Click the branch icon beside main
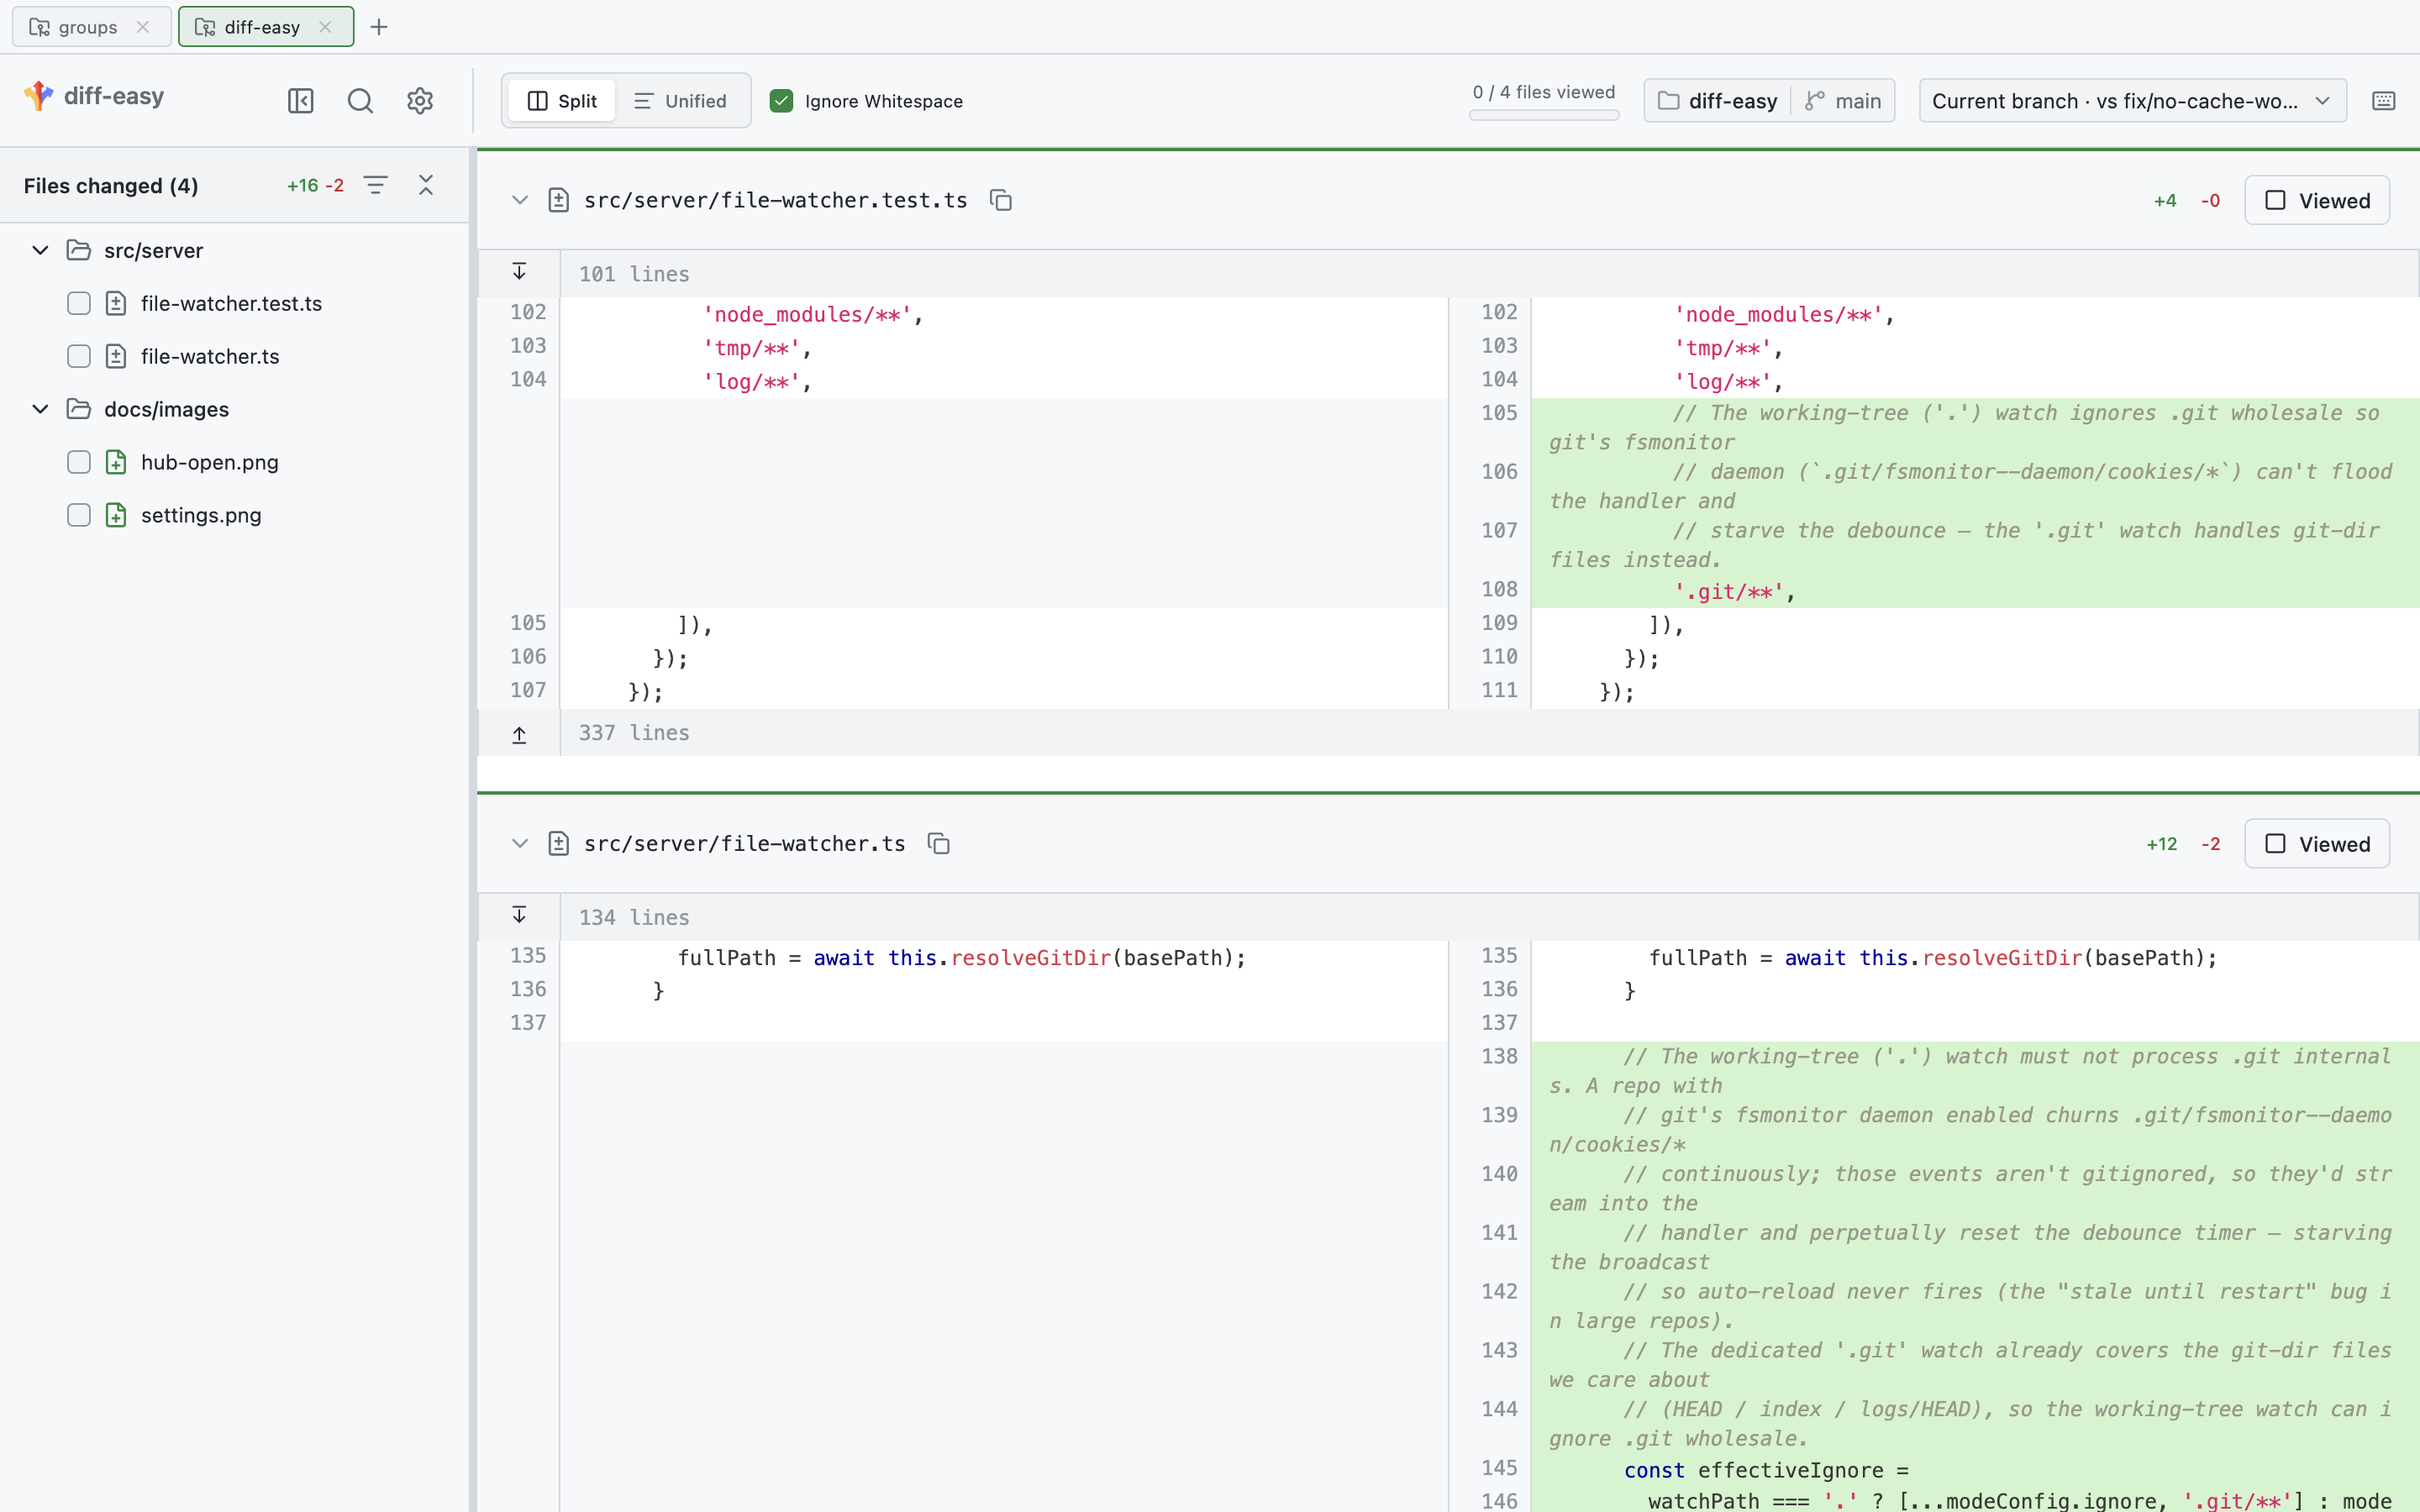Screen dimensions: 2420x1512 (x=1815, y=101)
